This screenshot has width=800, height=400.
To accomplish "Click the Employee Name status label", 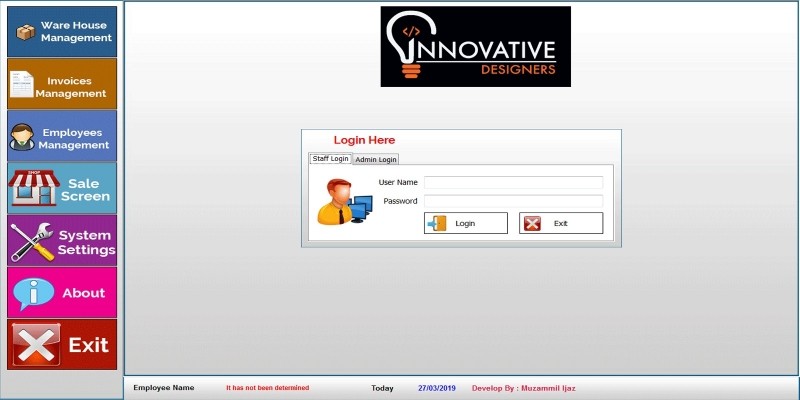I will 163,388.
